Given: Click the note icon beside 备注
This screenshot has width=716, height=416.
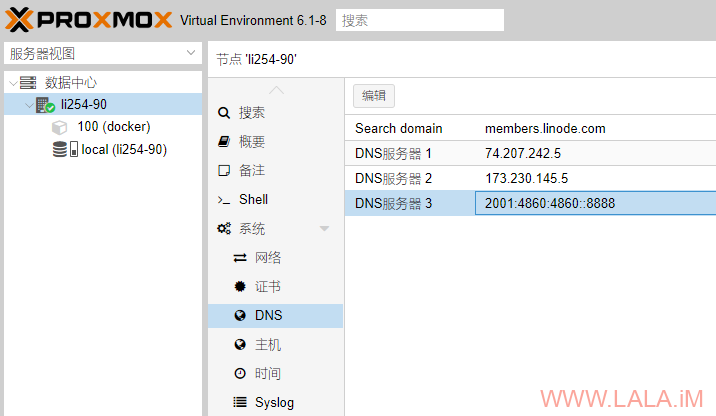Looking at the screenshot, I should click(224, 170).
